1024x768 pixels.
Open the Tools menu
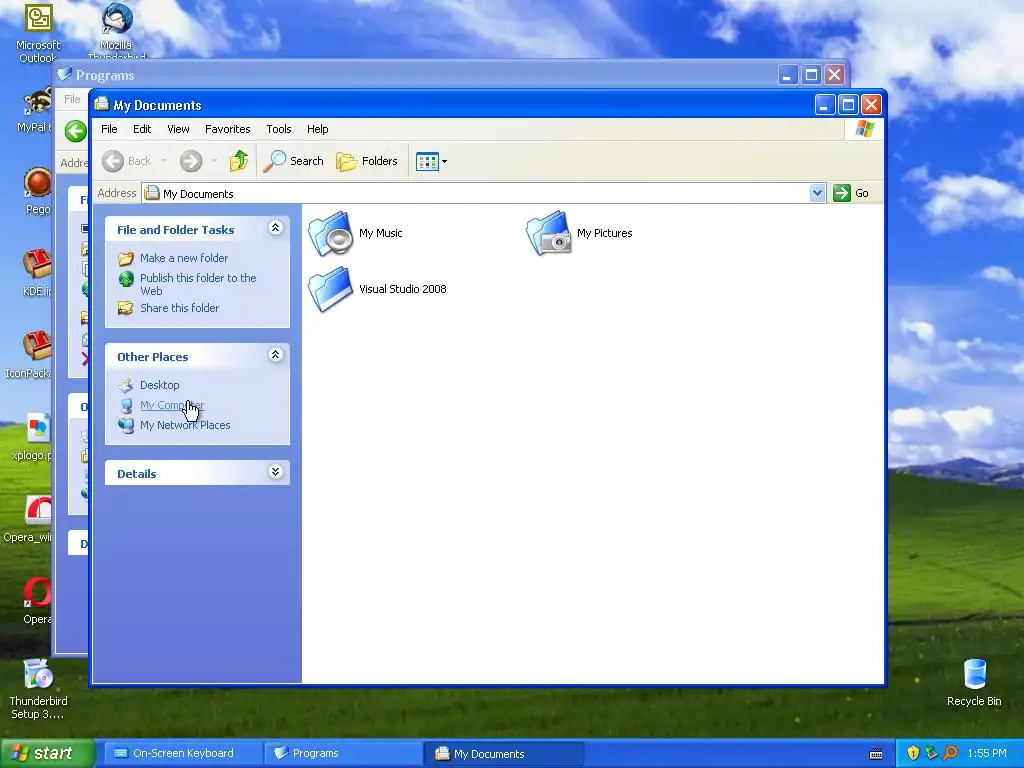pos(279,129)
